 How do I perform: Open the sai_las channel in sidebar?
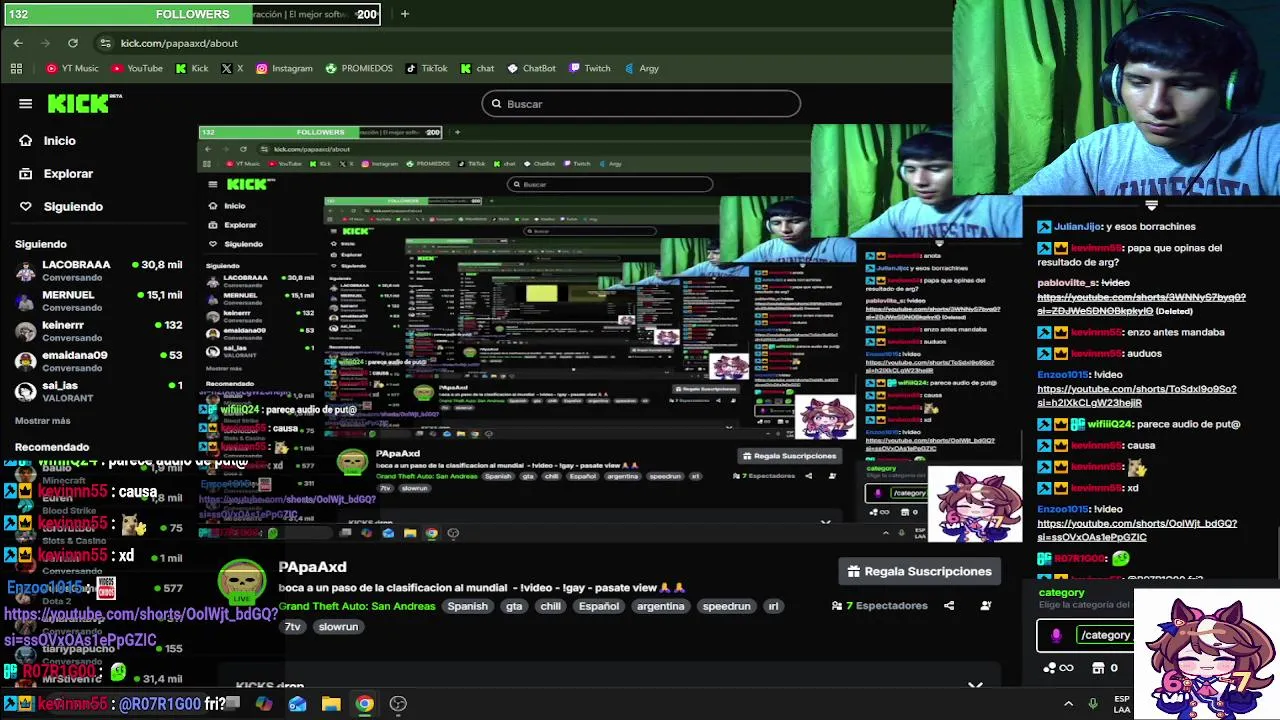(x=98, y=390)
